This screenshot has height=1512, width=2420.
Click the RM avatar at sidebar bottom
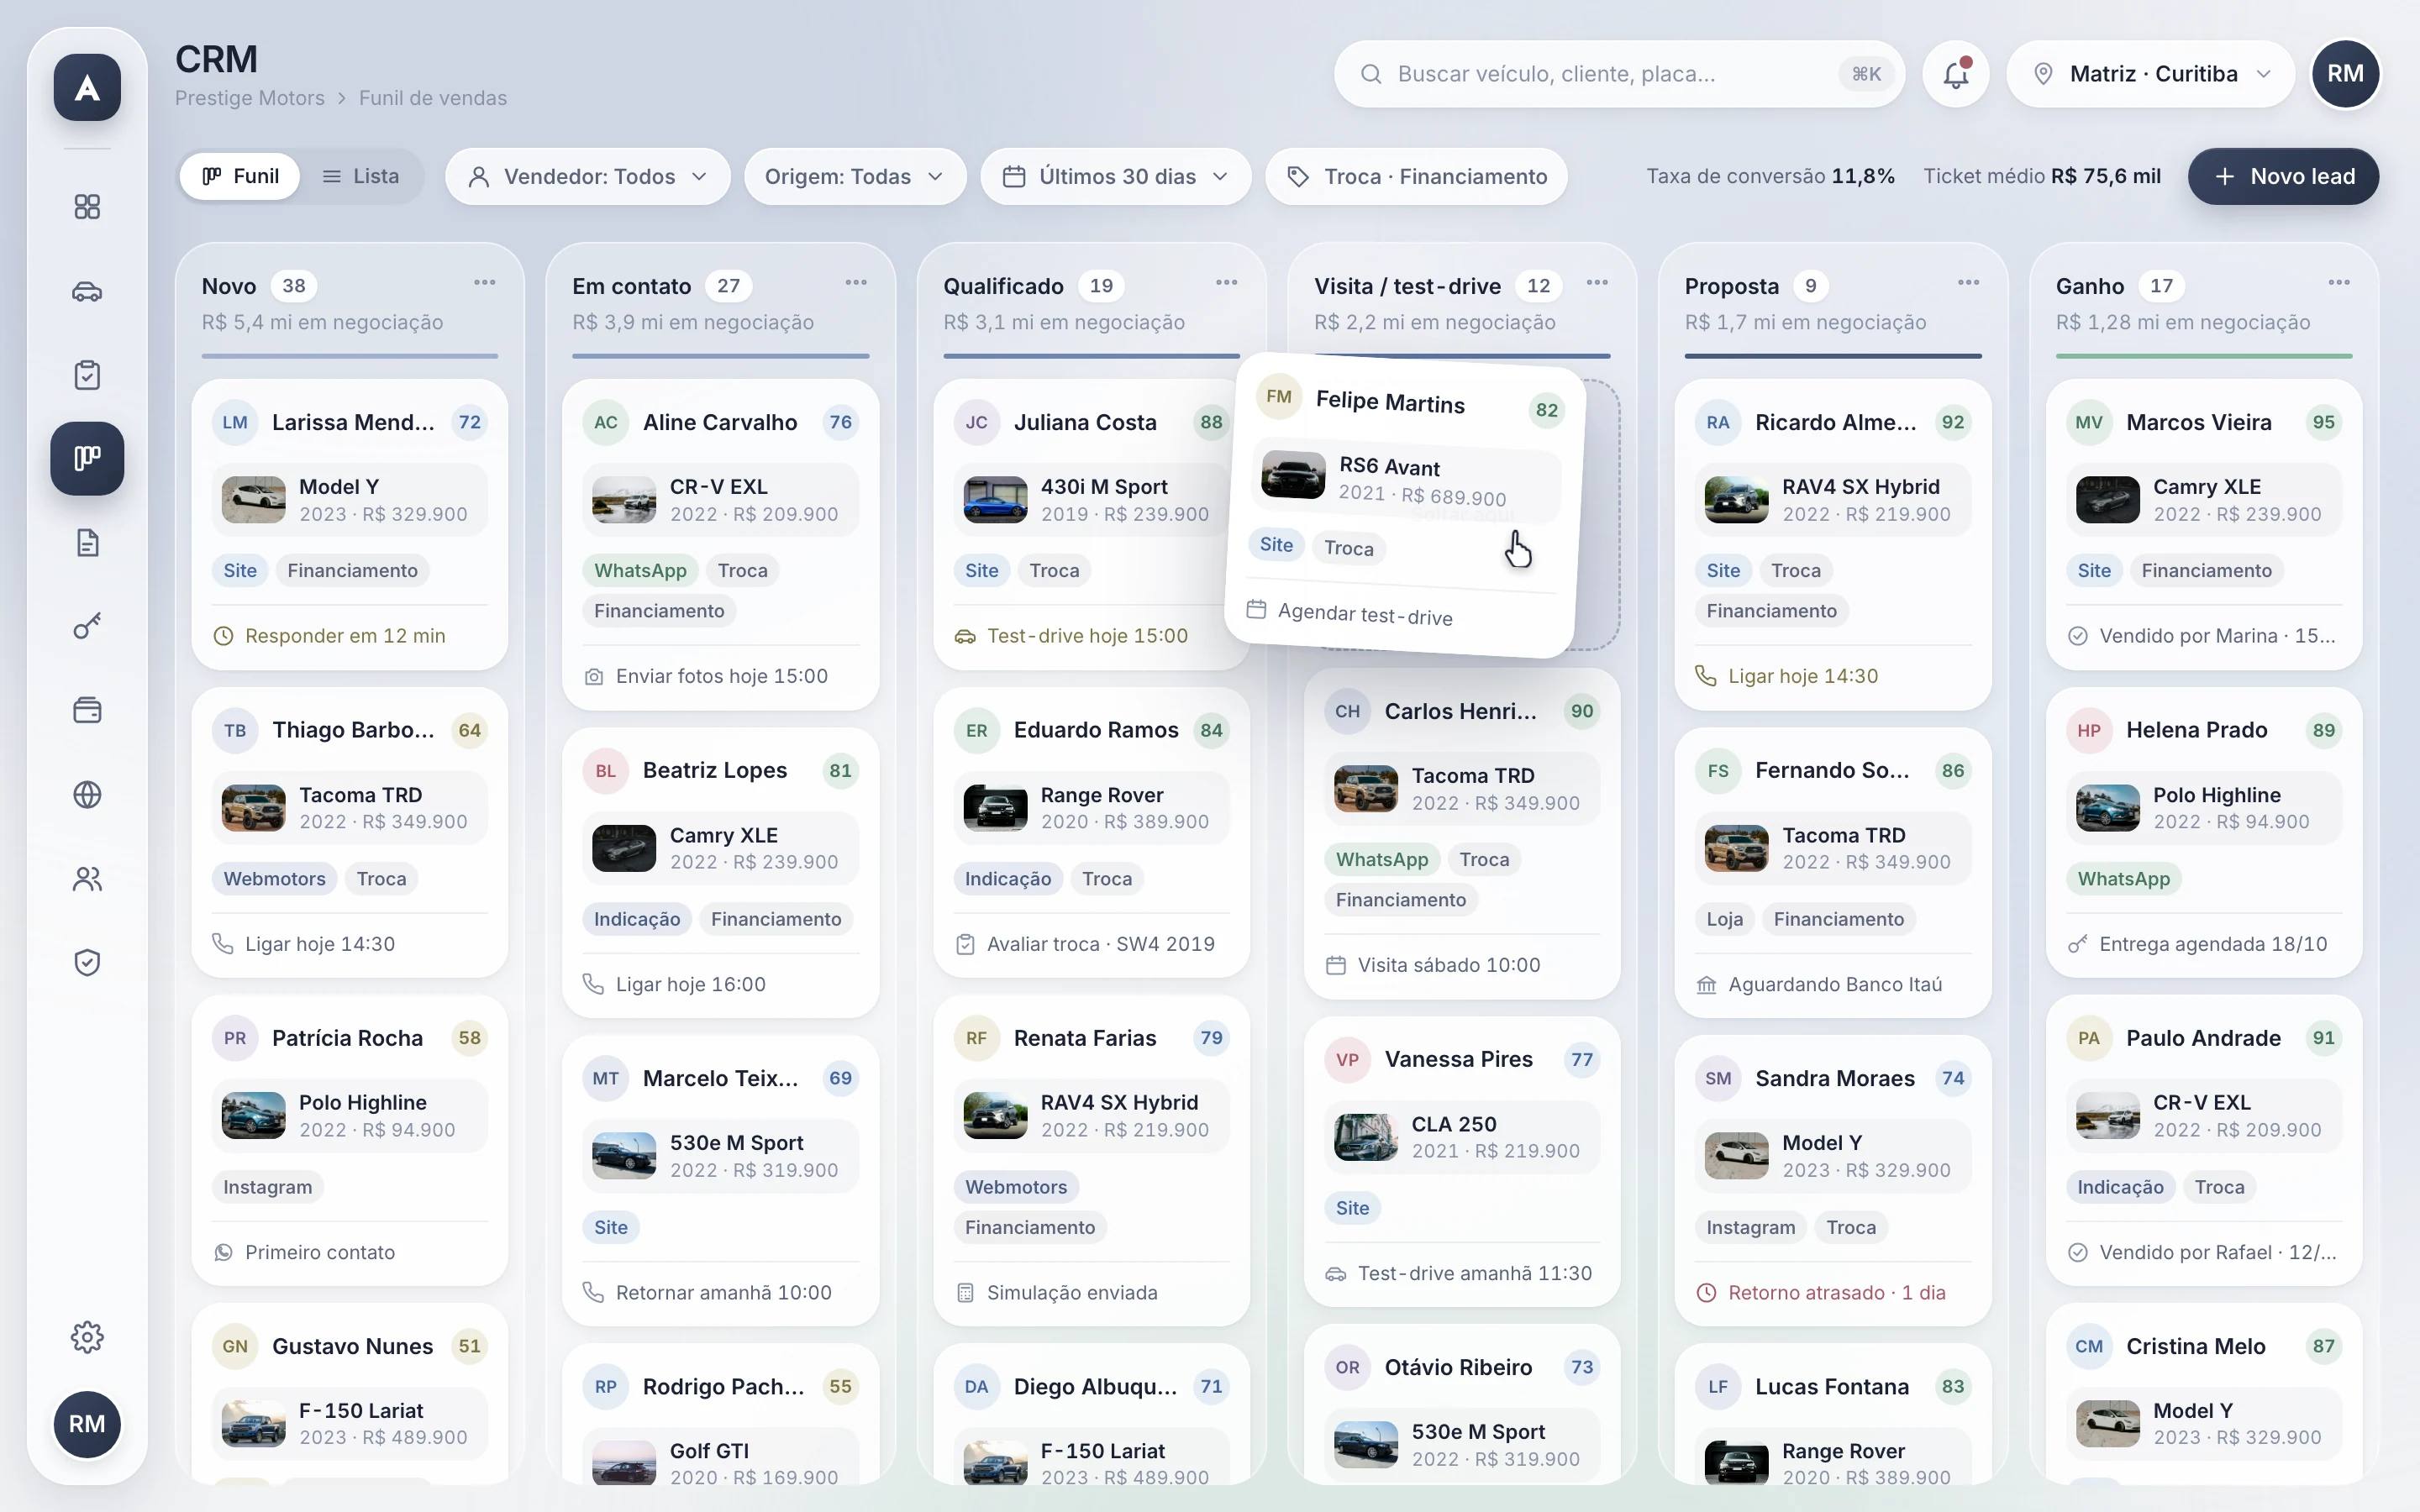pyautogui.click(x=87, y=1424)
